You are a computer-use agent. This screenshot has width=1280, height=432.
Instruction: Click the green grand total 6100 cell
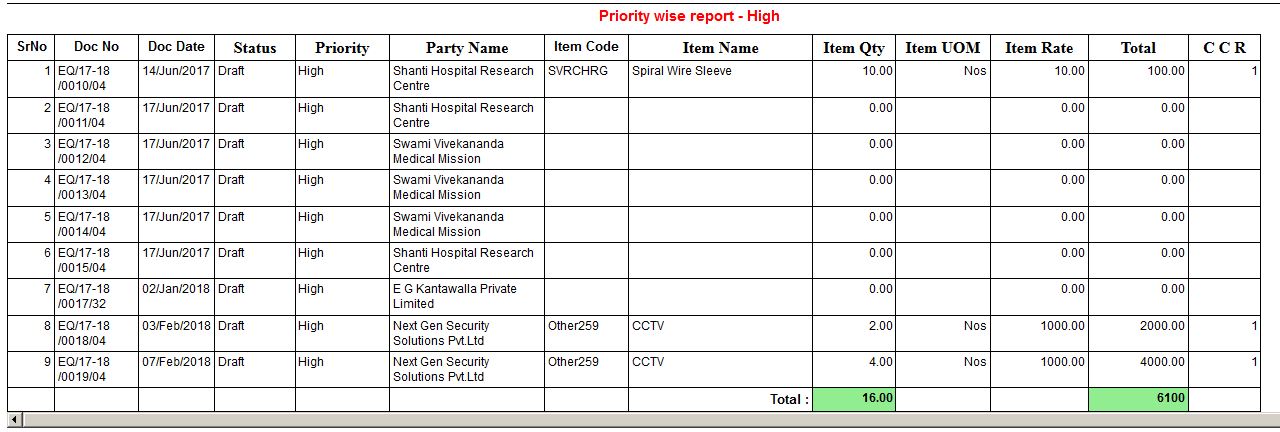tap(1138, 399)
